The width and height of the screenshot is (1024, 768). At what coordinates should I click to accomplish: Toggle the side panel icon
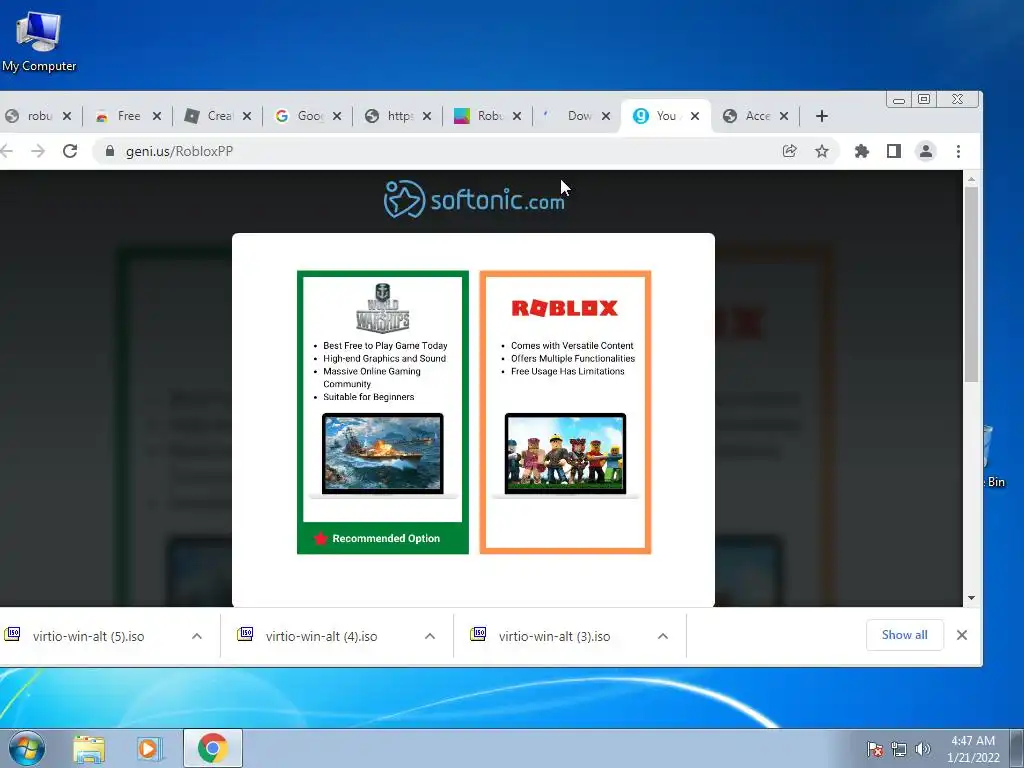coord(893,151)
